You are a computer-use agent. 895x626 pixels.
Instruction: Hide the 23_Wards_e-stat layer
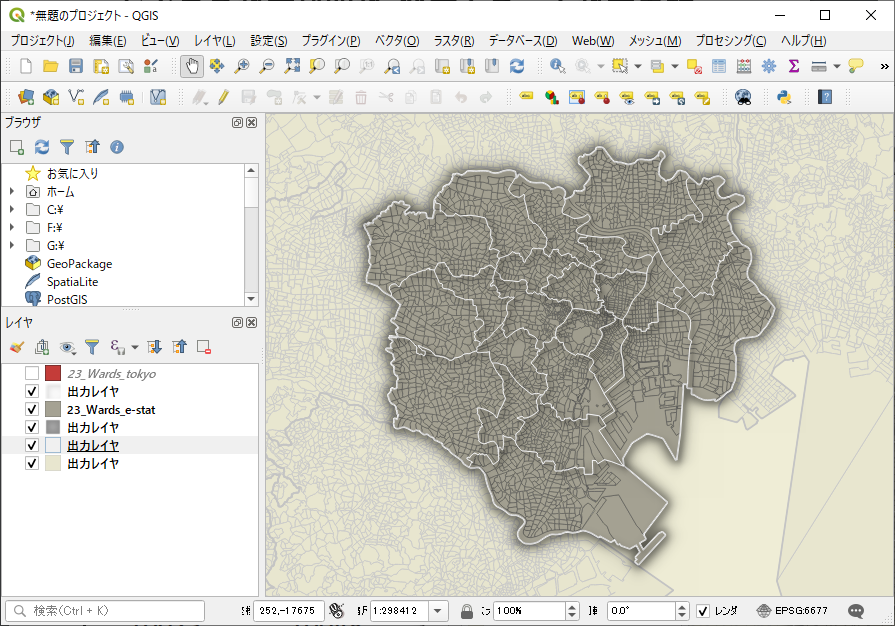click(32, 410)
